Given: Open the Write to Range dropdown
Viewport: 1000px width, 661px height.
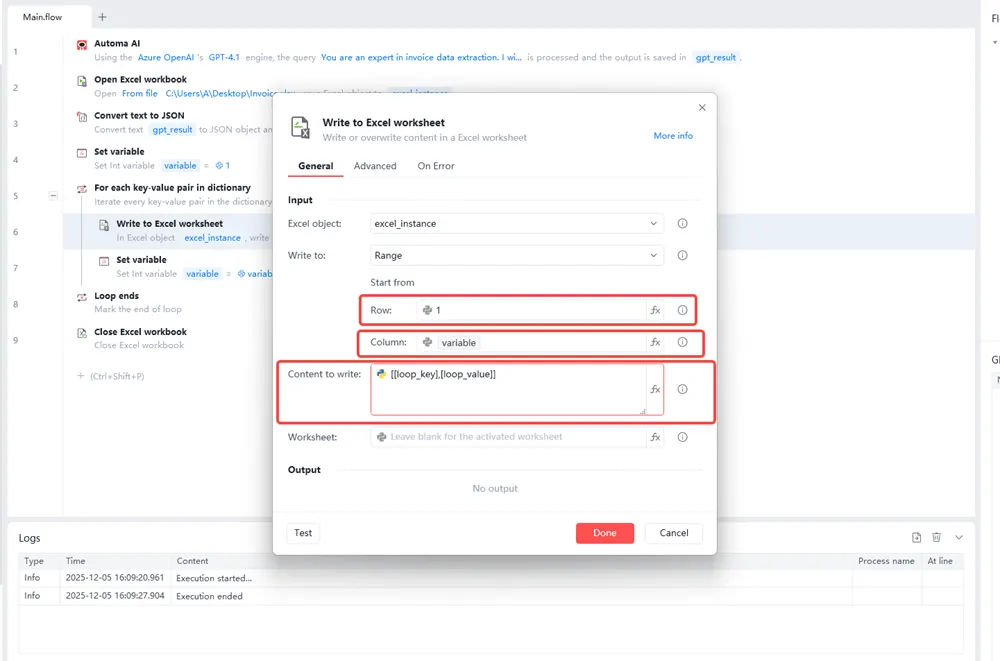Looking at the screenshot, I should click(x=517, y=255).
